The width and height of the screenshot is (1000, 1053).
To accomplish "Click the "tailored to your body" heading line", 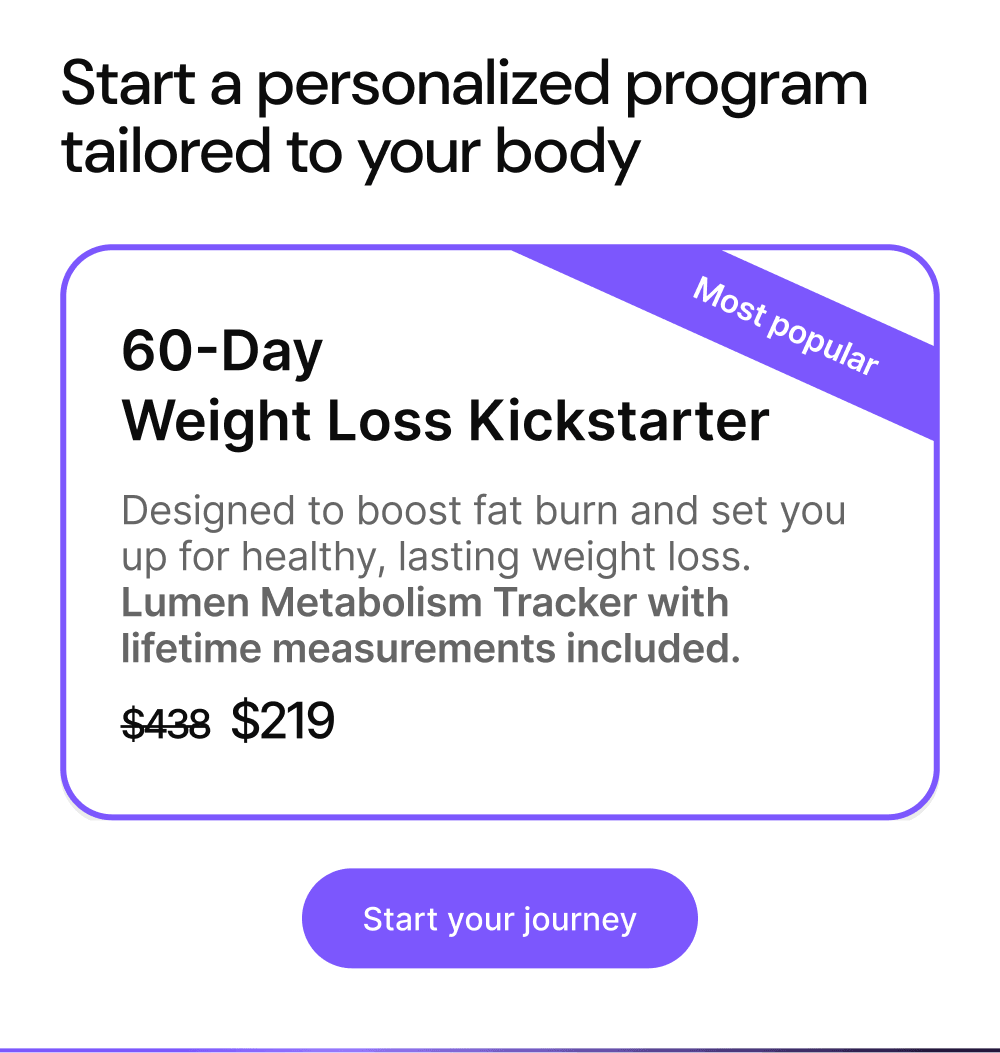I will pyautogui.click(x=350, y=152).
